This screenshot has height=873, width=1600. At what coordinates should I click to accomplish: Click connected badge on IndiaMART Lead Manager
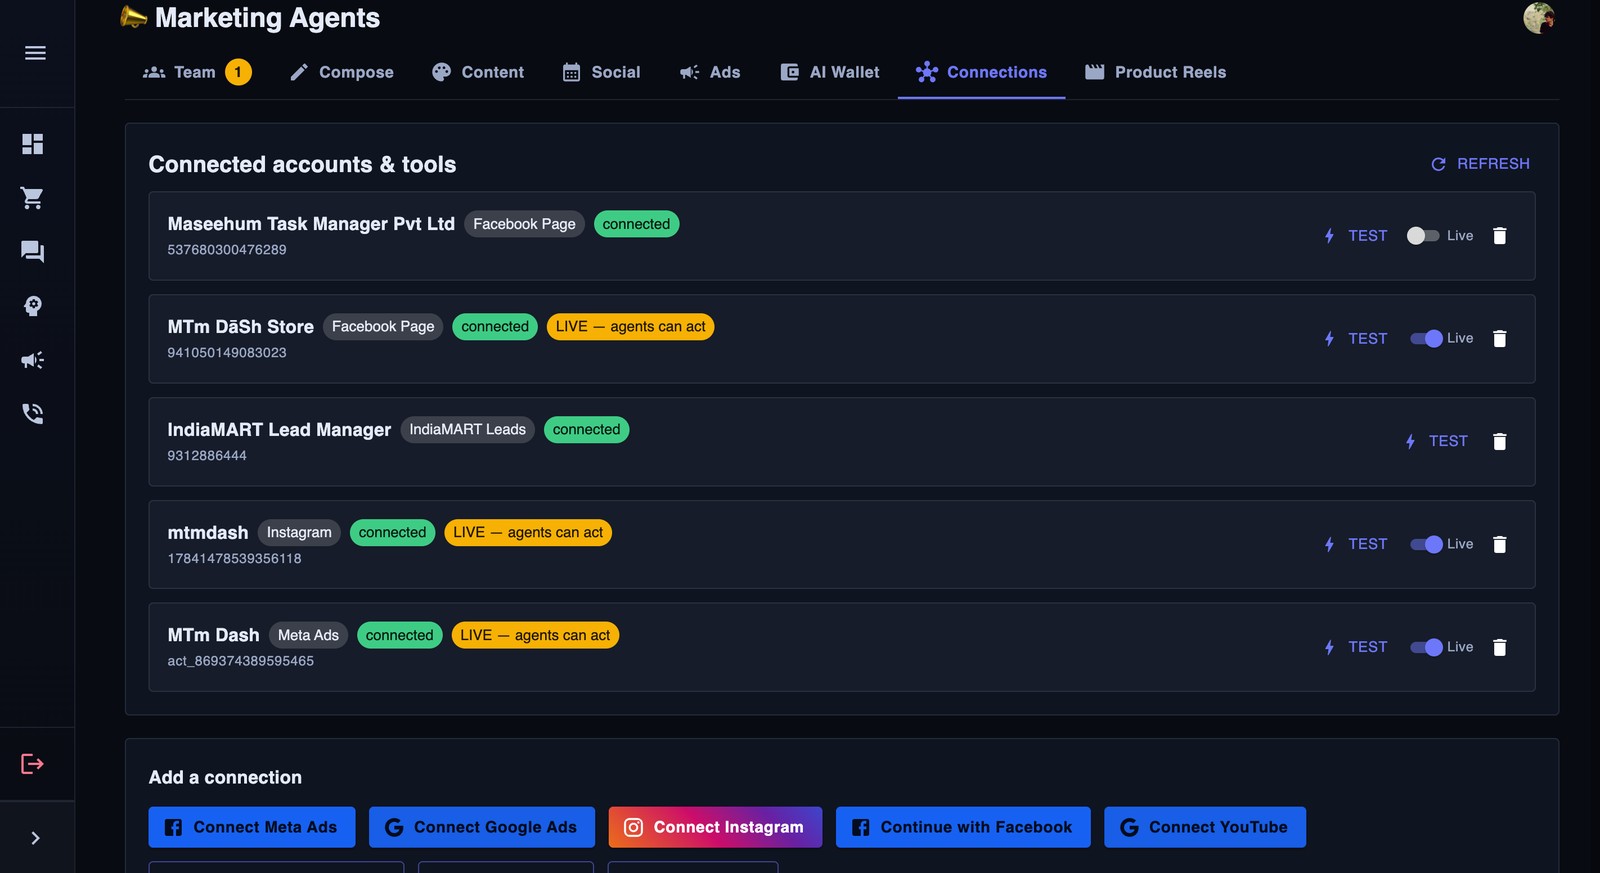pos(586,430)
